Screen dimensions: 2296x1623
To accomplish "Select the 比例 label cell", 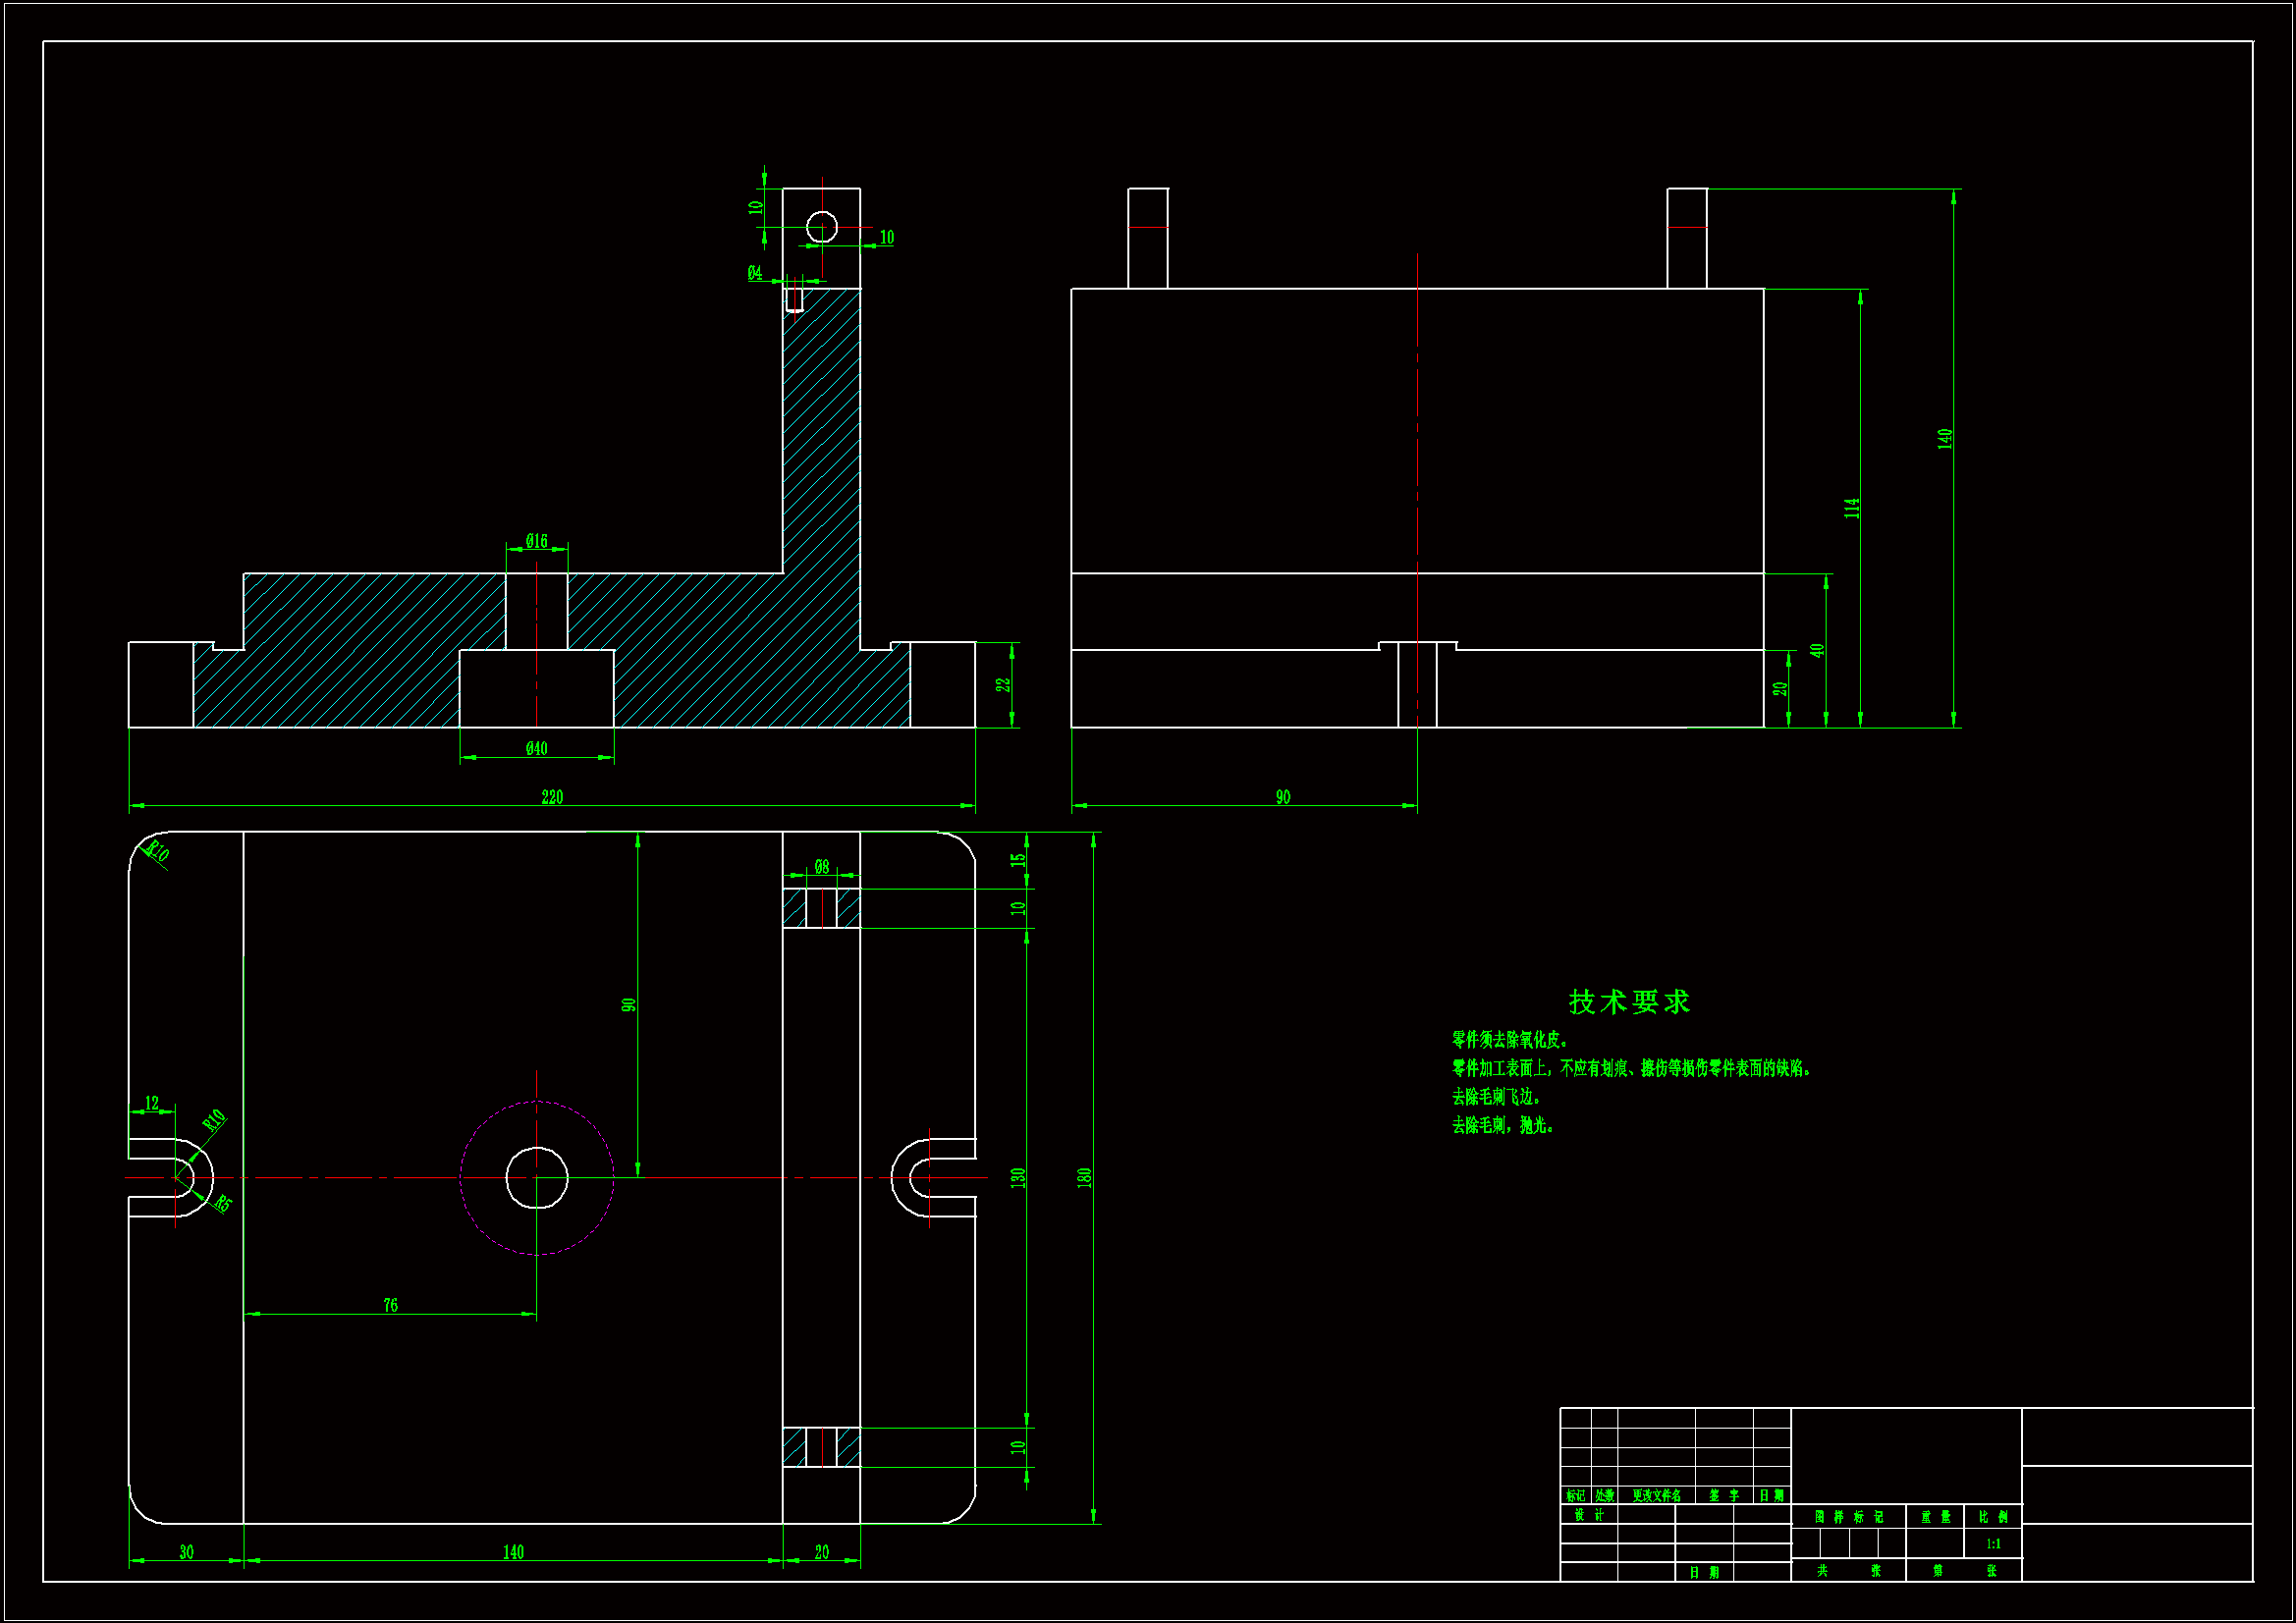I will pyautogui.click(x=1993, y=1517).
